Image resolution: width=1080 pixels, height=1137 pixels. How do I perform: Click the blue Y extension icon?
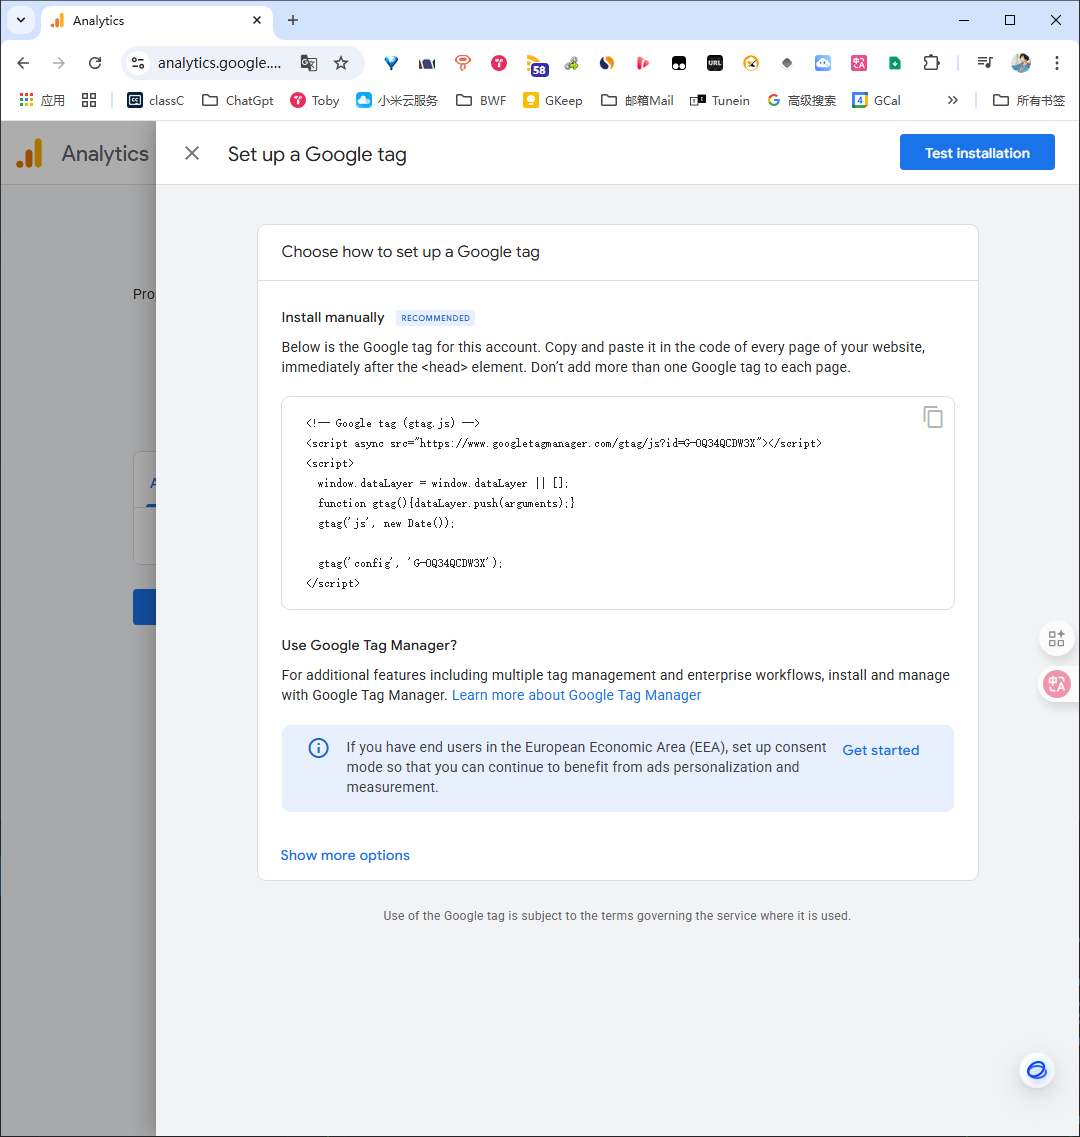[391, 63]
